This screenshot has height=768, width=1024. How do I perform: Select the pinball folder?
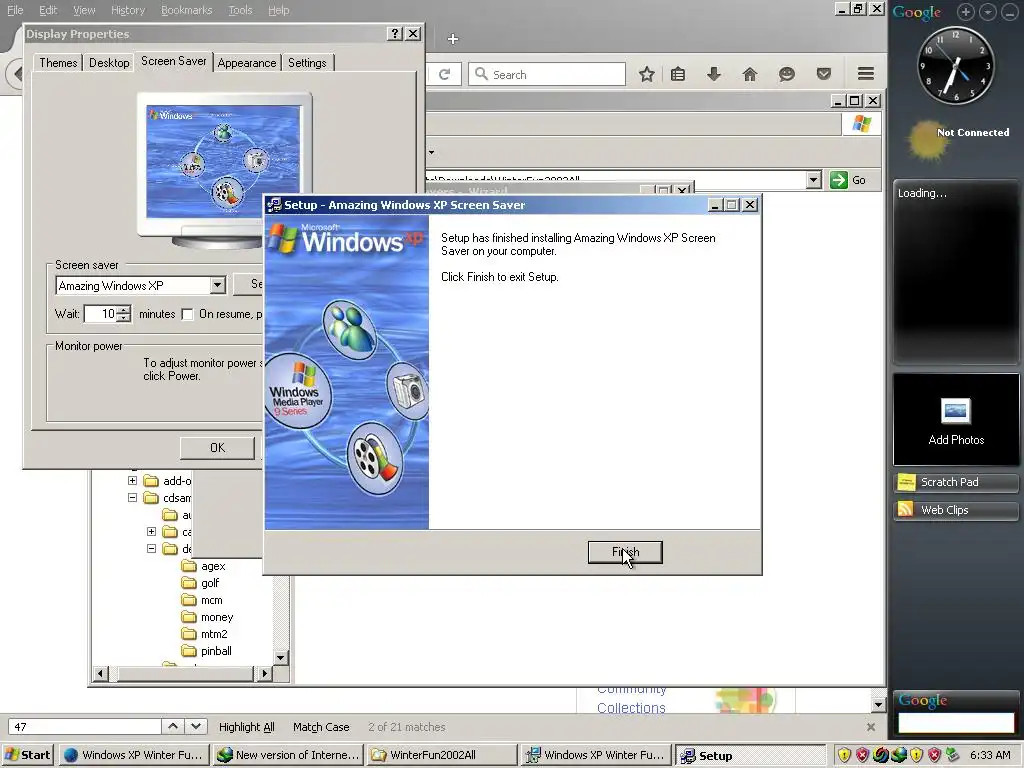(x=216, y=651)
